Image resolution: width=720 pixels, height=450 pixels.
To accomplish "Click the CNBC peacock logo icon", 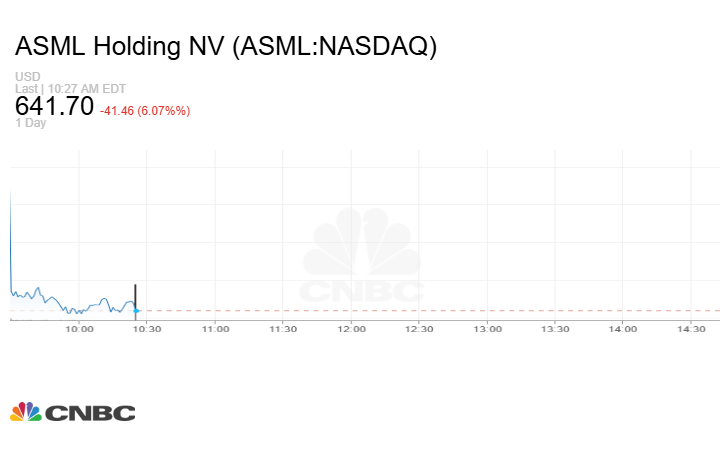I will point(26,412).
